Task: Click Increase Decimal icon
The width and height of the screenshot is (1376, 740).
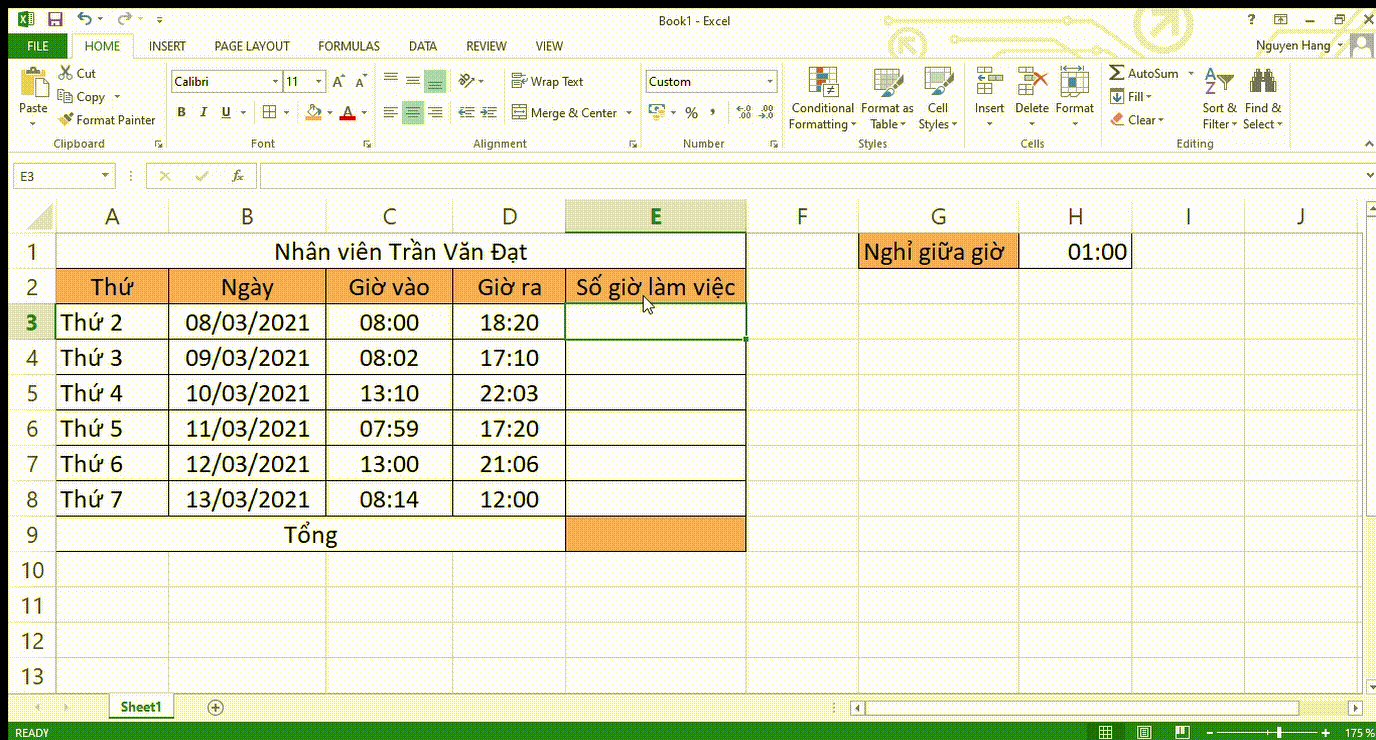Action: point(743,113)
